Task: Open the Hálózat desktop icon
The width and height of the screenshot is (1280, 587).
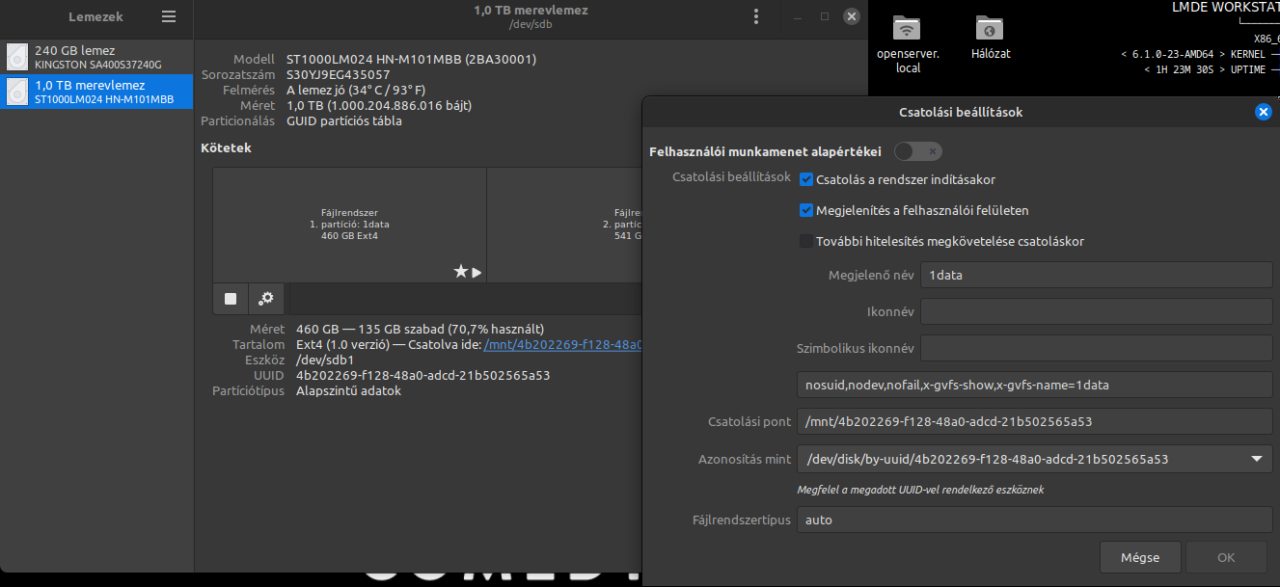Action: (989, 38)
